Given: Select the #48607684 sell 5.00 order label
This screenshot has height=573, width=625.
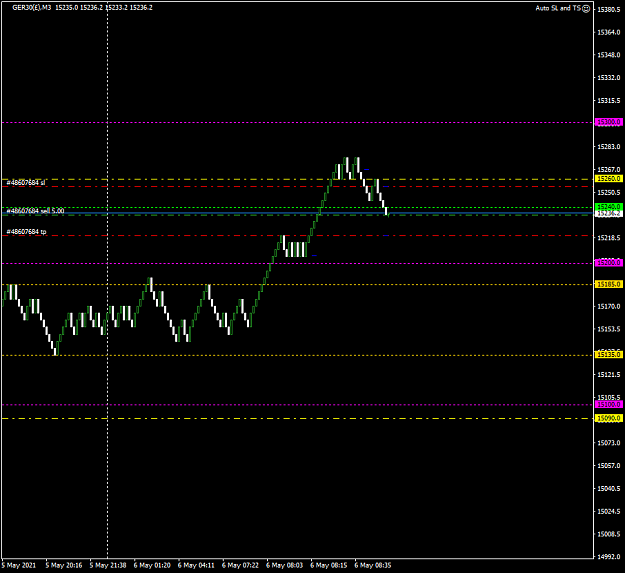Looking at the screenshot, I should [x=35, y=211].
